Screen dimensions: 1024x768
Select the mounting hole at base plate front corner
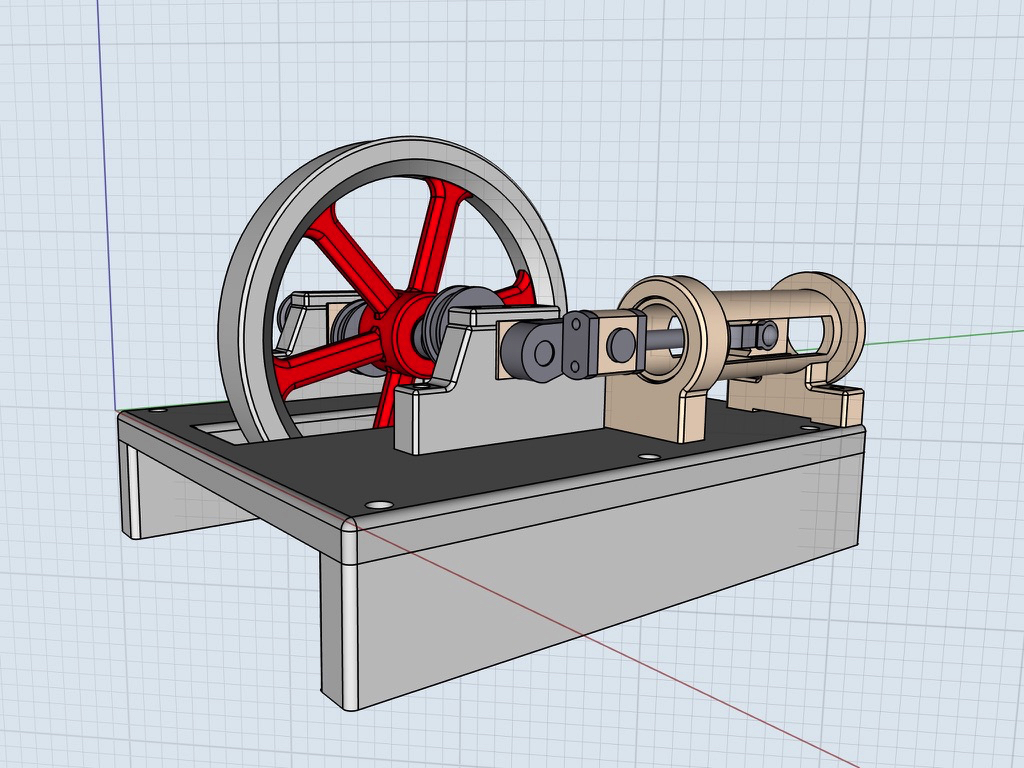point(379,505)
